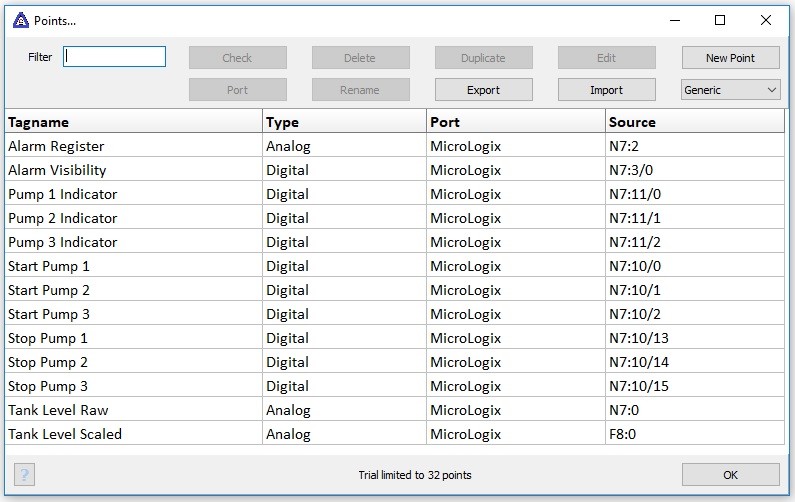This screenshot has height=502, width=795.
Task: Click the disabled Port button
Action: 237,90
